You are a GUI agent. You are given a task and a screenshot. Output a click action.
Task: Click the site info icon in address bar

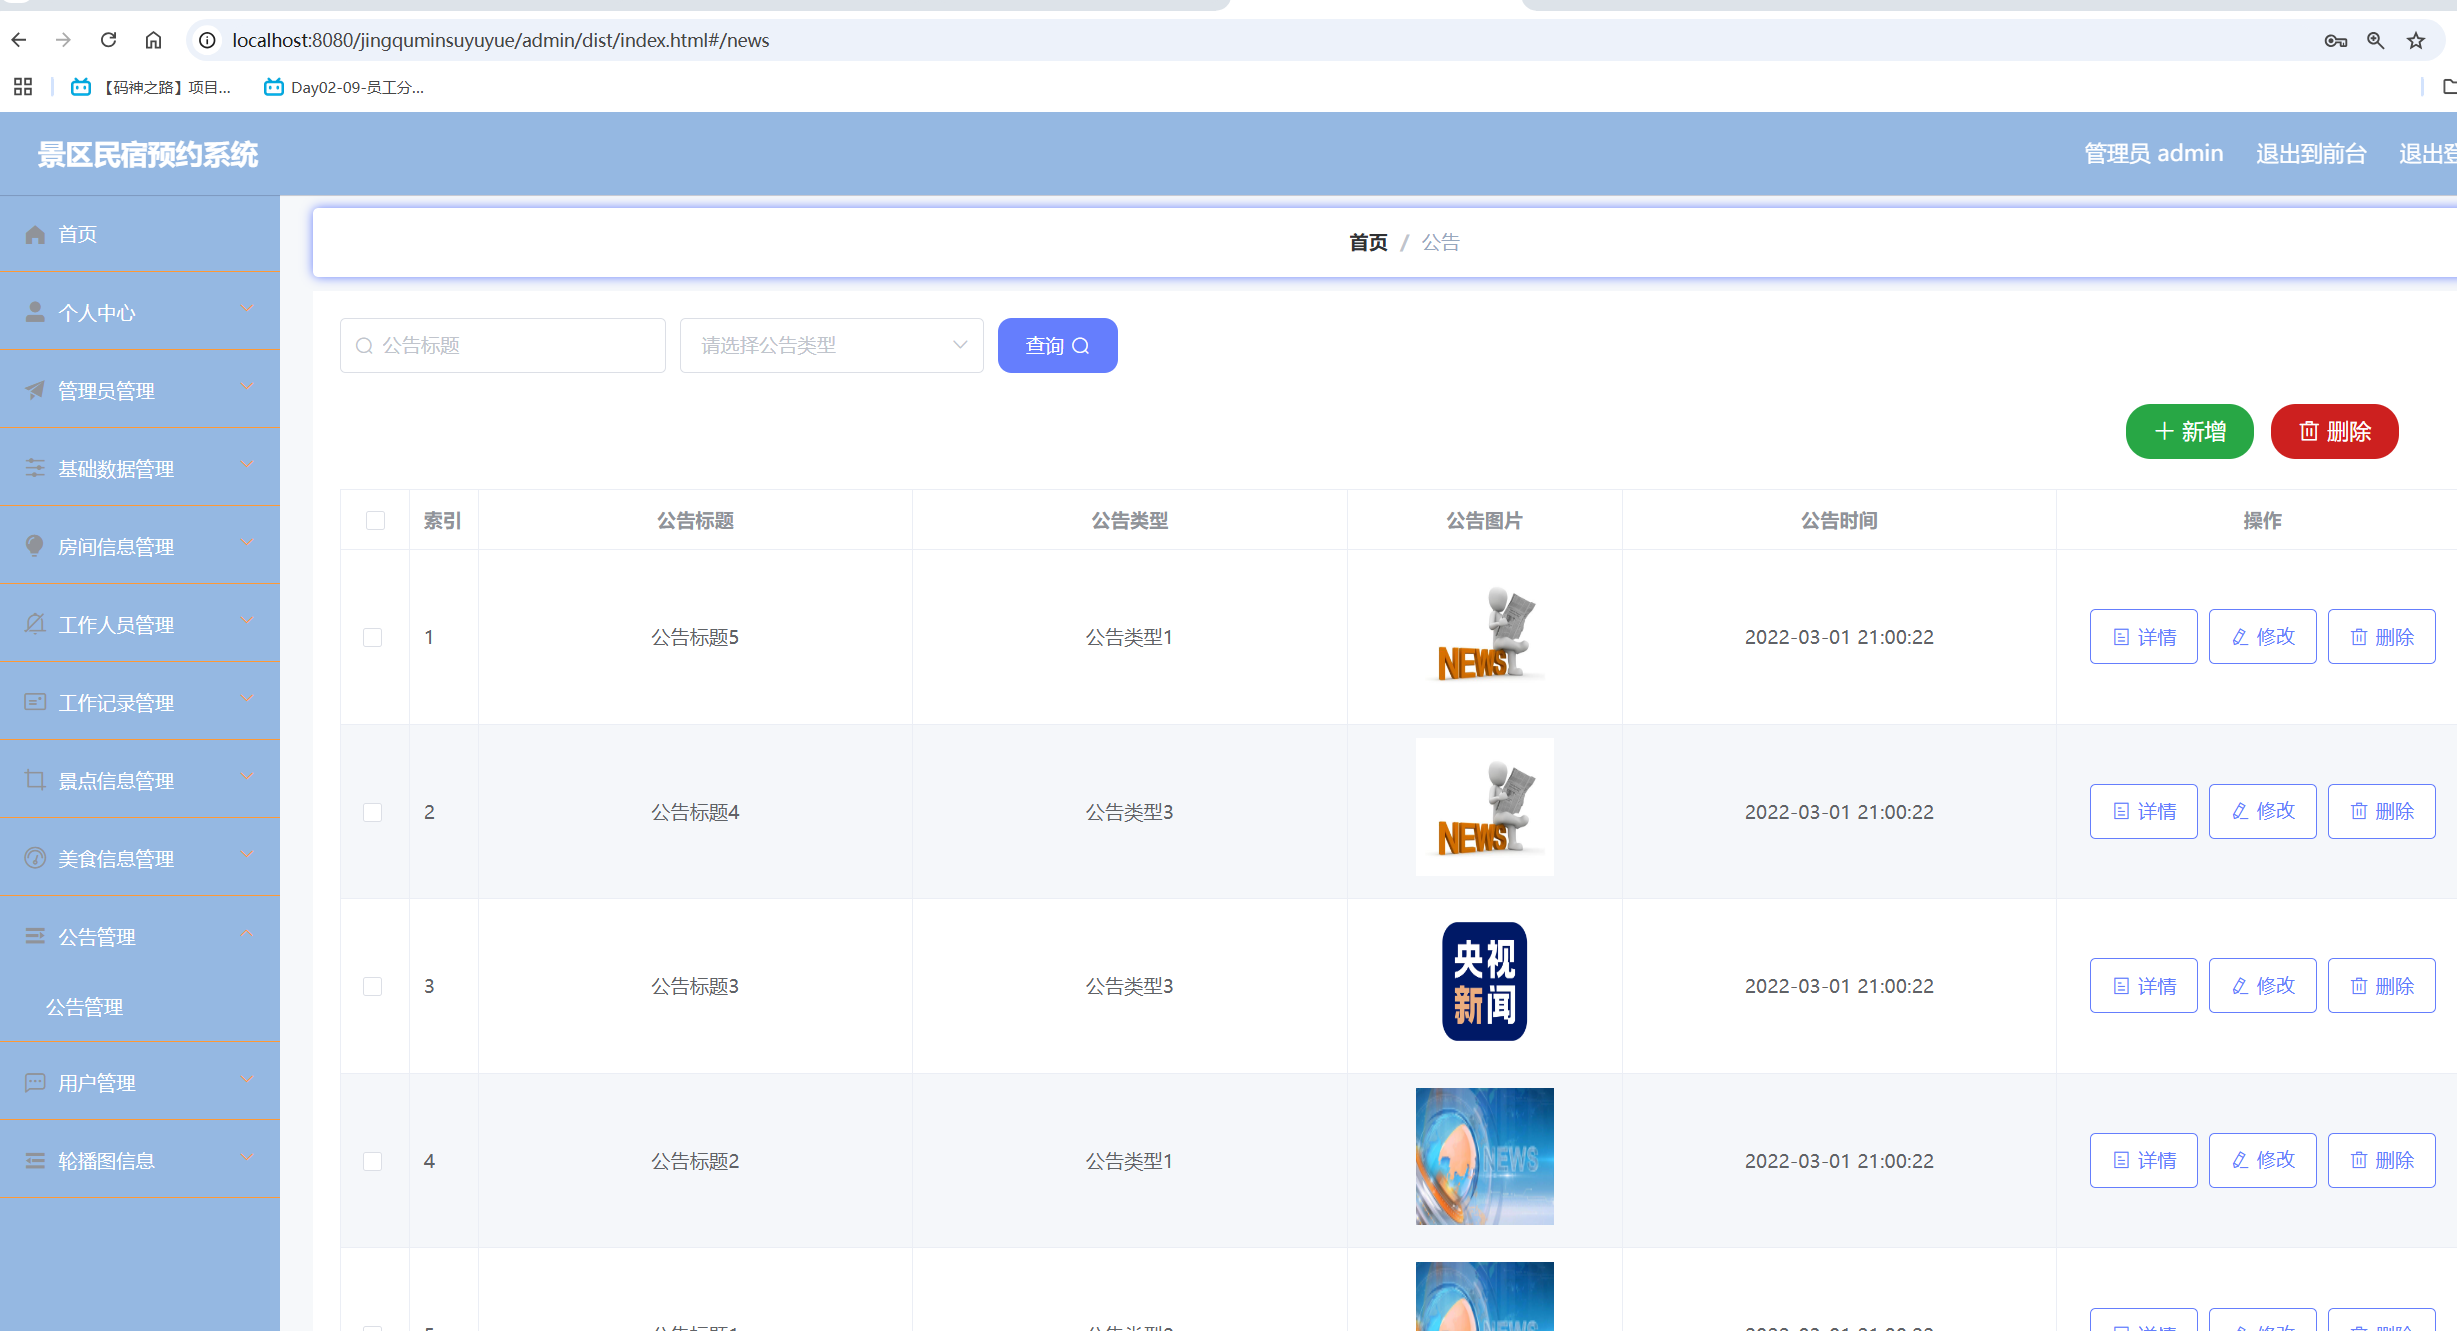(207, 40)
